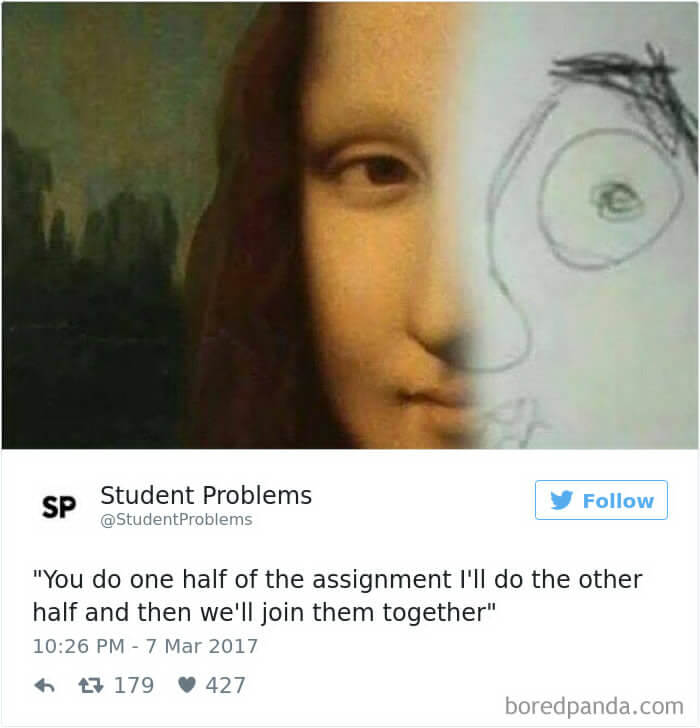
Task: View the 179 retweets count
Action: [x=134, y=685]
